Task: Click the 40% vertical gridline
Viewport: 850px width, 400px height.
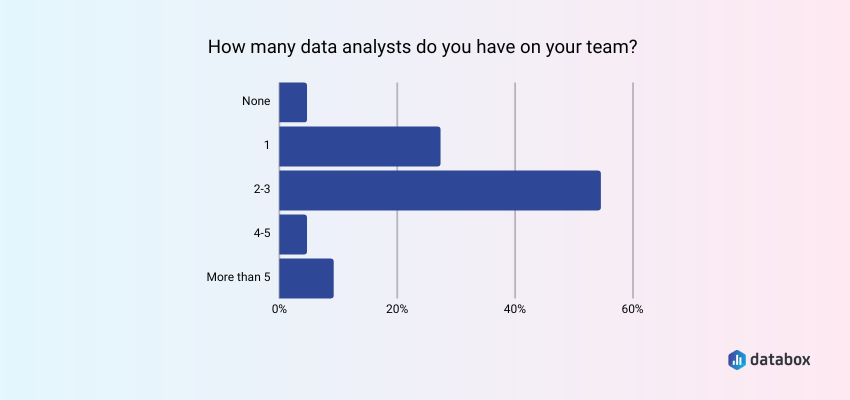Action: click(515, 120)
